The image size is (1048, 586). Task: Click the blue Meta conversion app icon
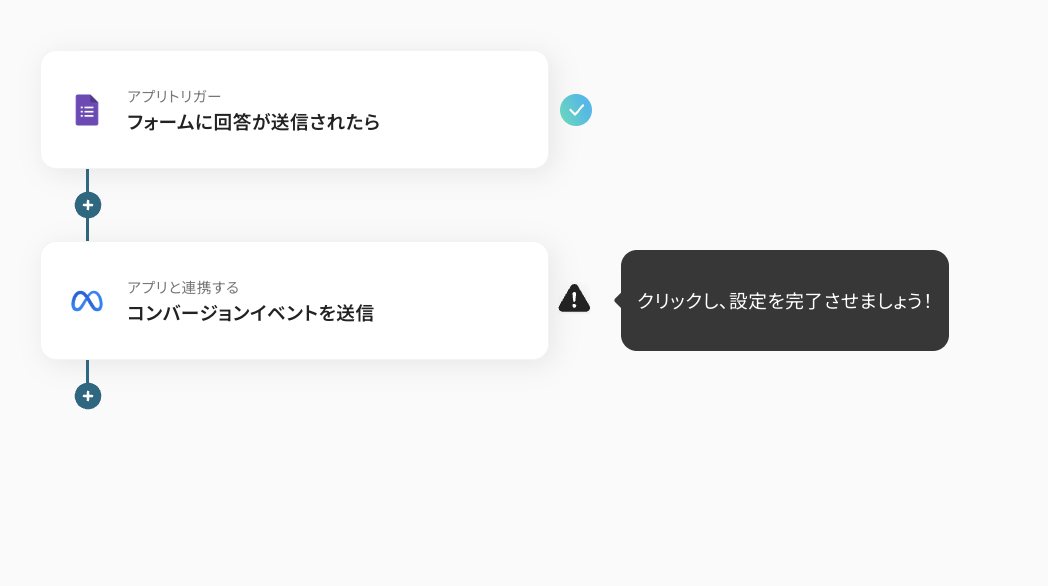point(87,300)
